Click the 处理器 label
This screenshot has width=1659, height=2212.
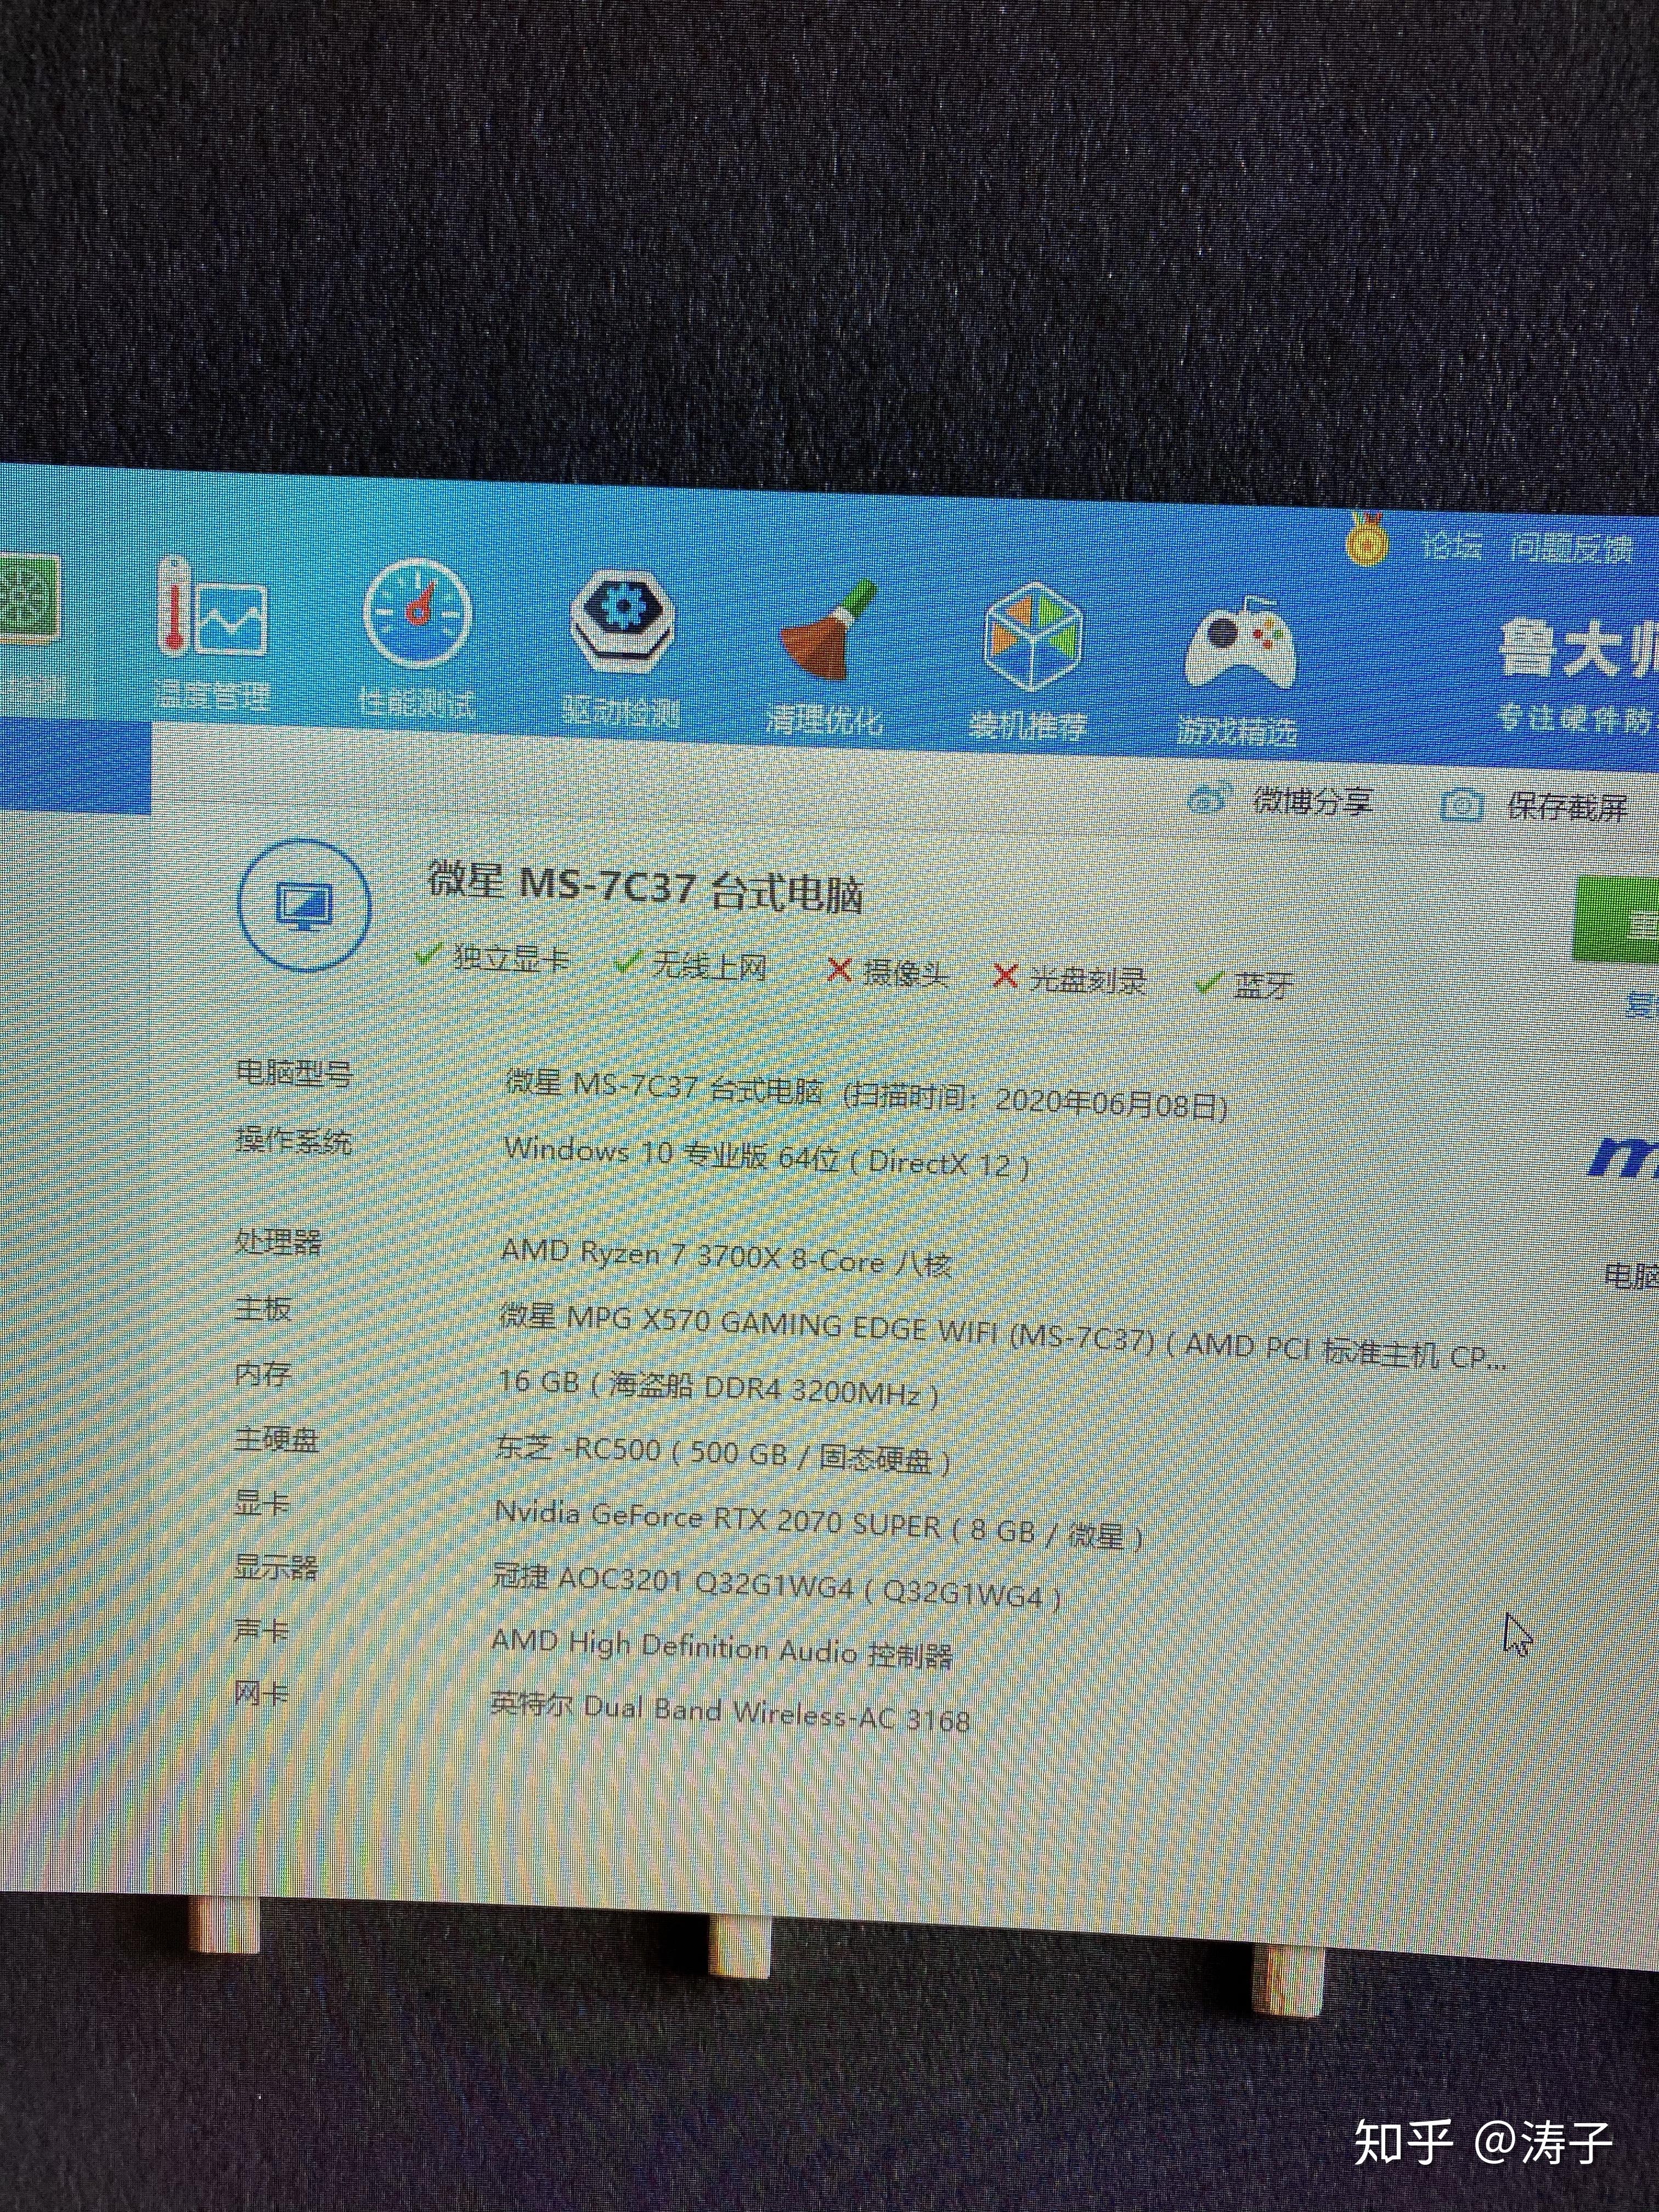point(278,1242)
